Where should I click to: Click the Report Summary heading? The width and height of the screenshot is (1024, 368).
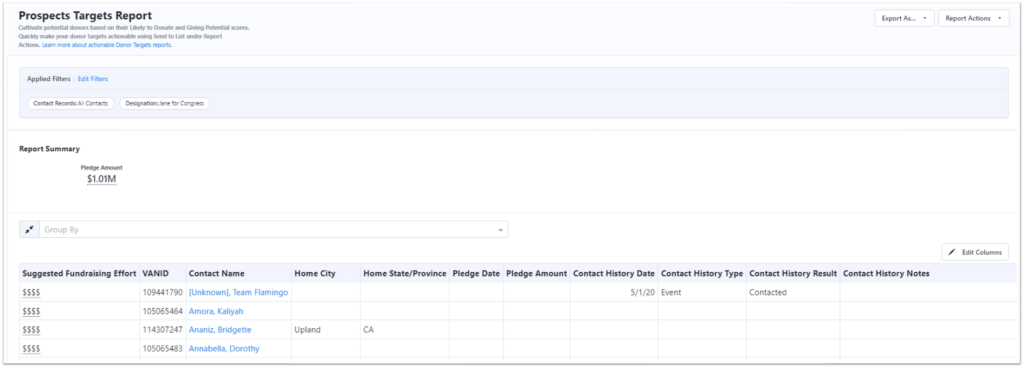pos(50,149)
